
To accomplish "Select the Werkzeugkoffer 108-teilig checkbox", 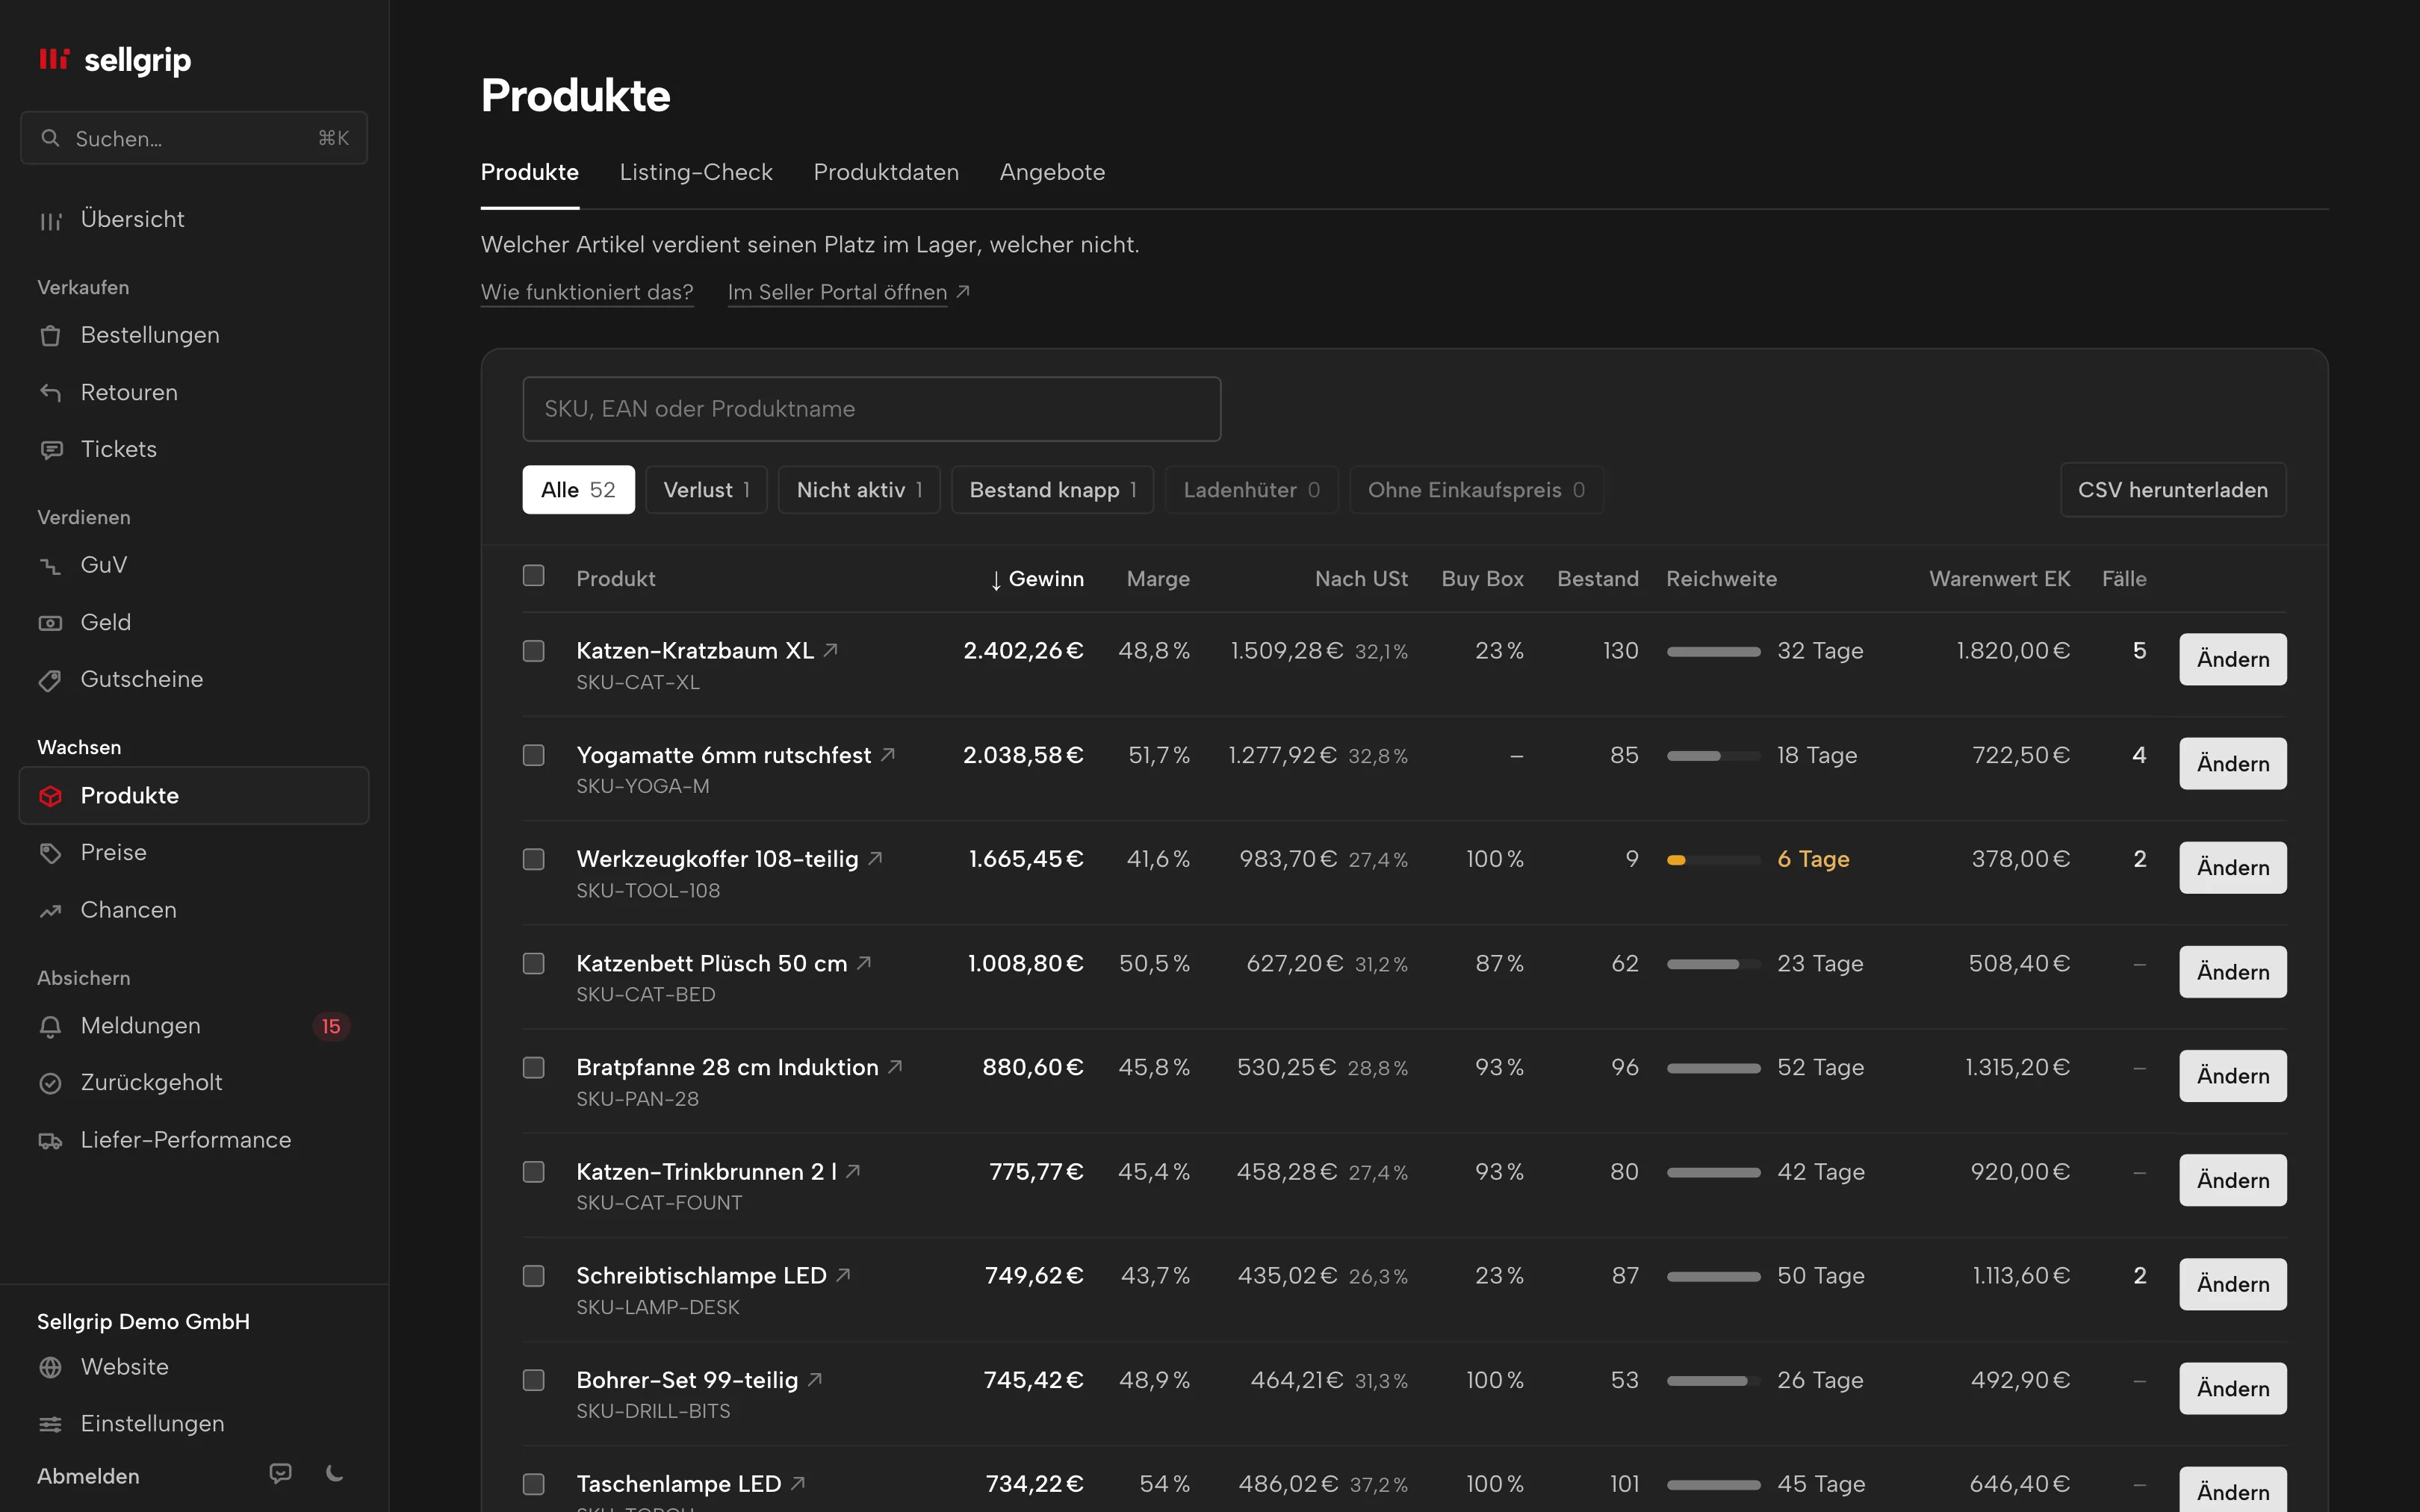I will [x=534, y=859].
